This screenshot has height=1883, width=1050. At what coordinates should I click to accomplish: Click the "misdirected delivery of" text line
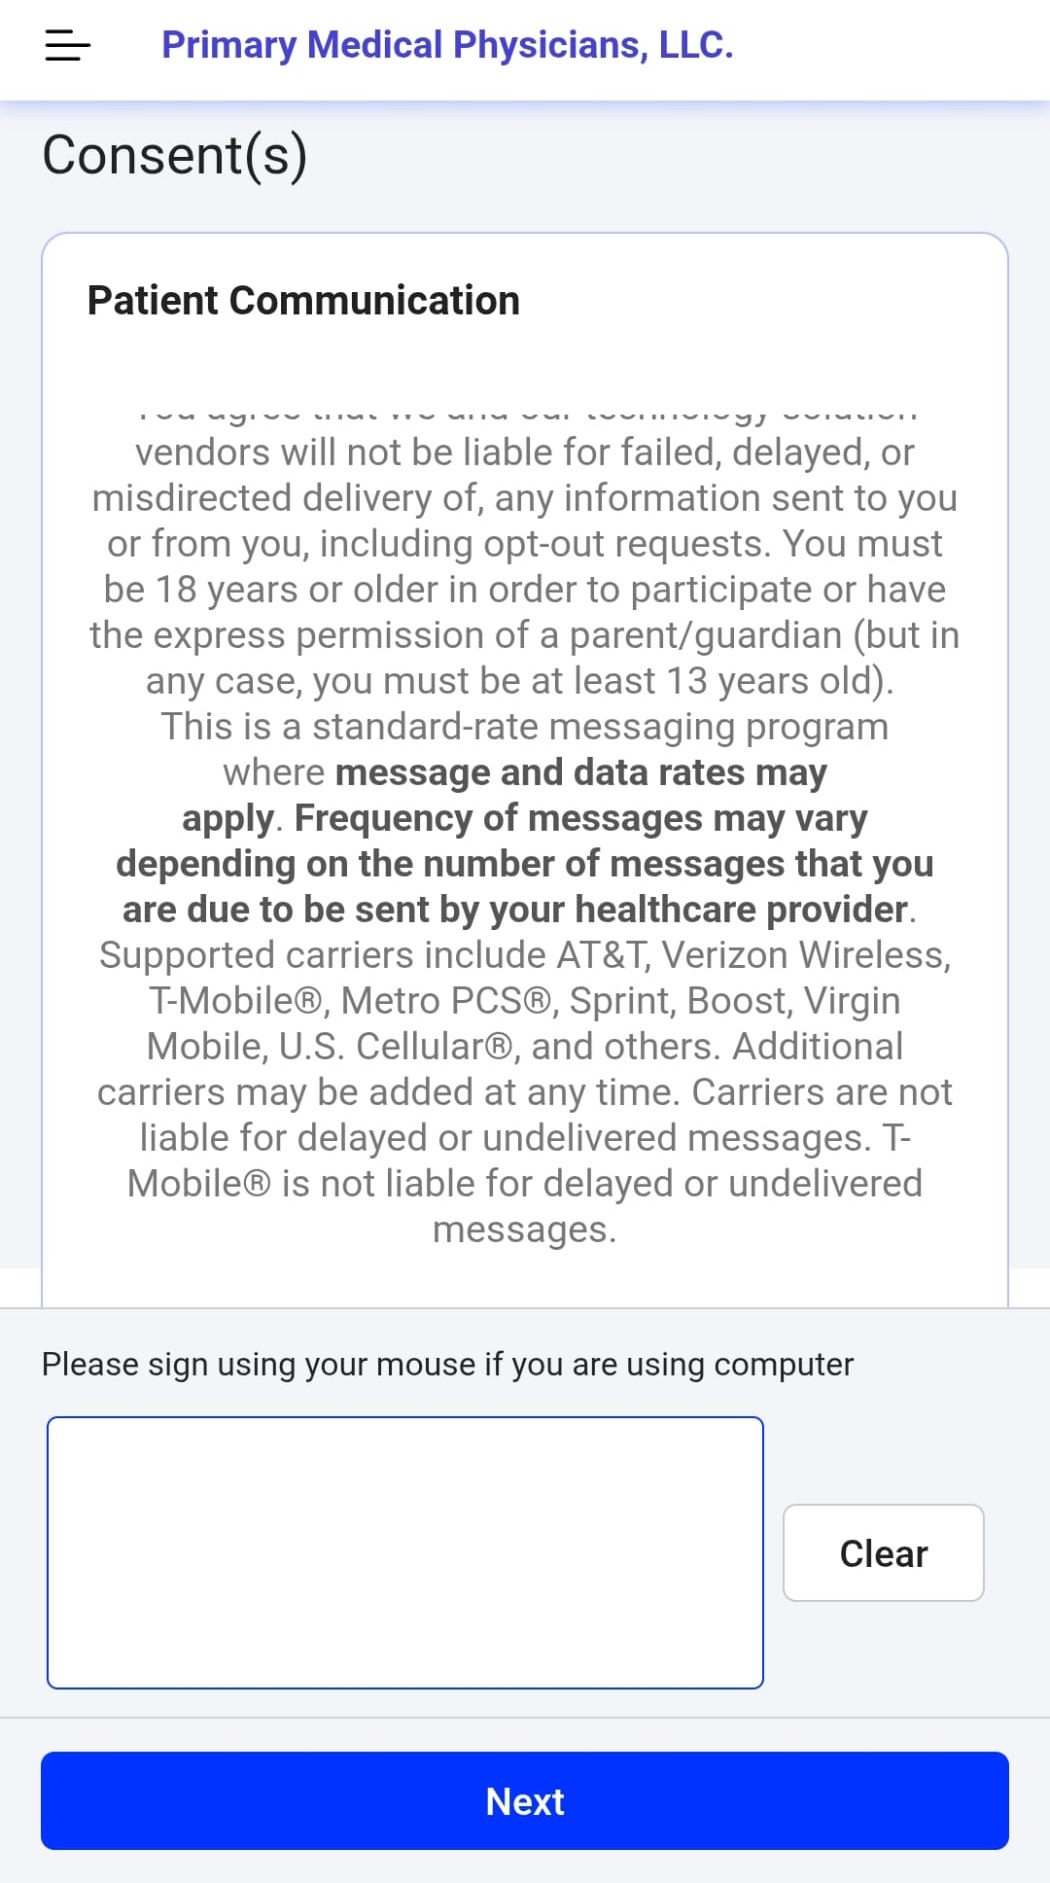tap(524, 498)
